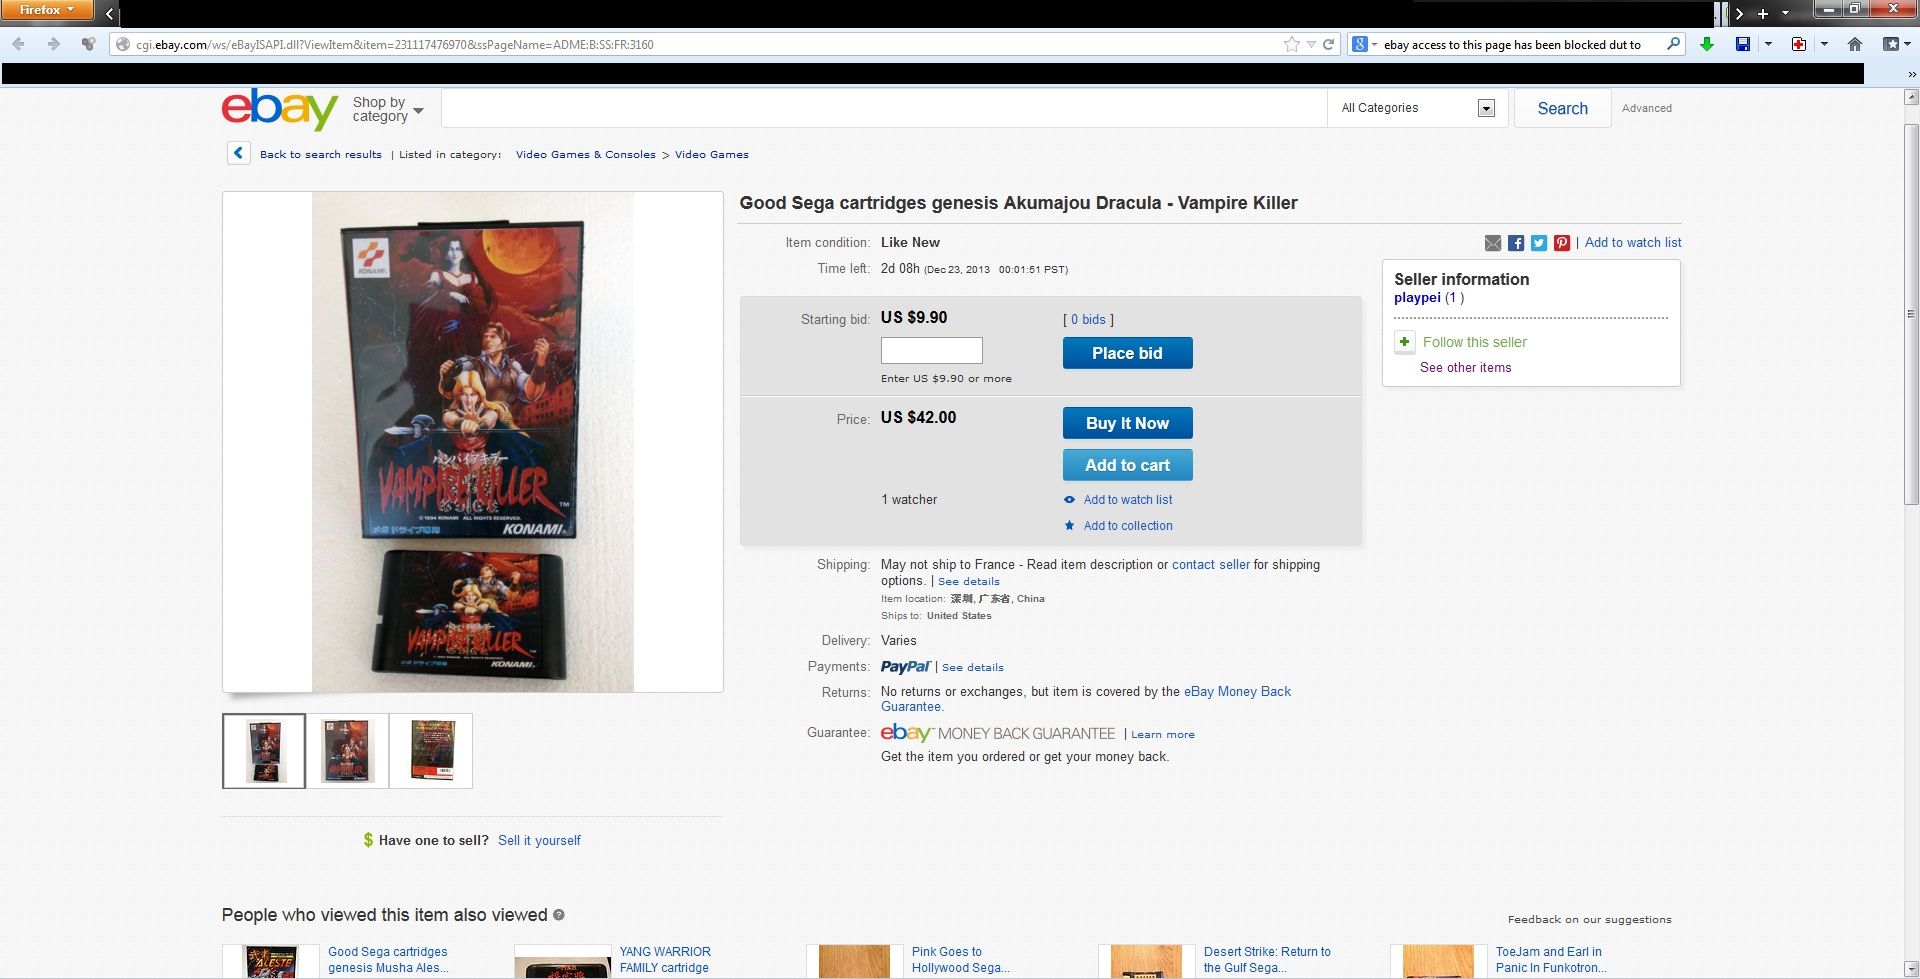Click the Buy It Now button
1920x979 pixels.
[1127, 423]
